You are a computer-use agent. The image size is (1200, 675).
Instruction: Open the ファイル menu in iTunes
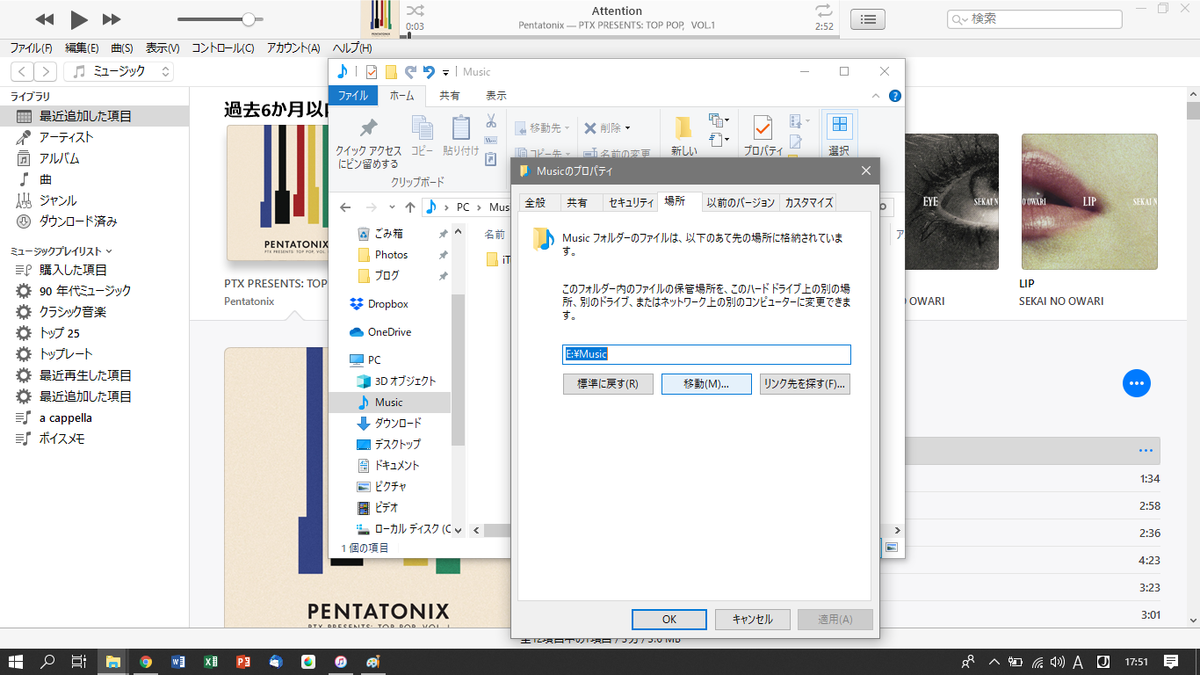(31, 48)
